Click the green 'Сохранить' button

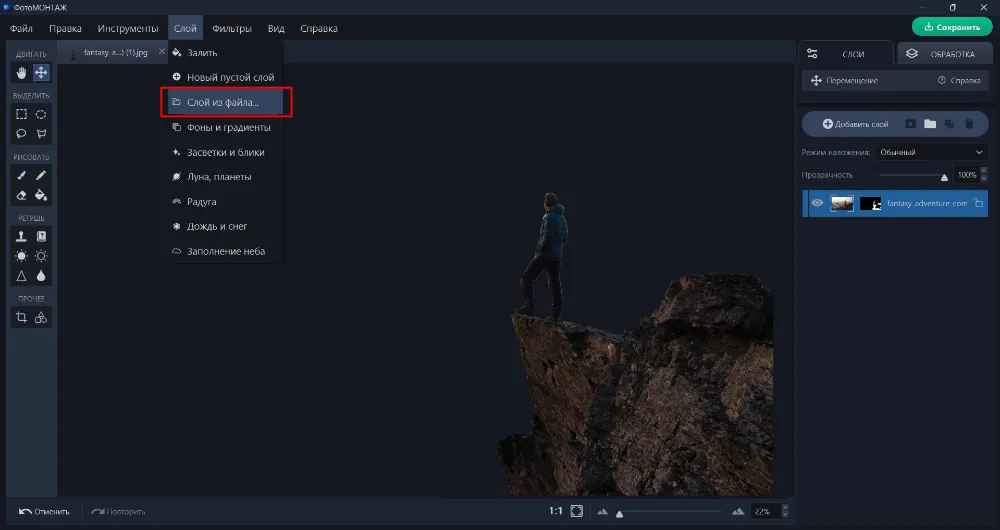pyautogui.click(x=951, y=27)
